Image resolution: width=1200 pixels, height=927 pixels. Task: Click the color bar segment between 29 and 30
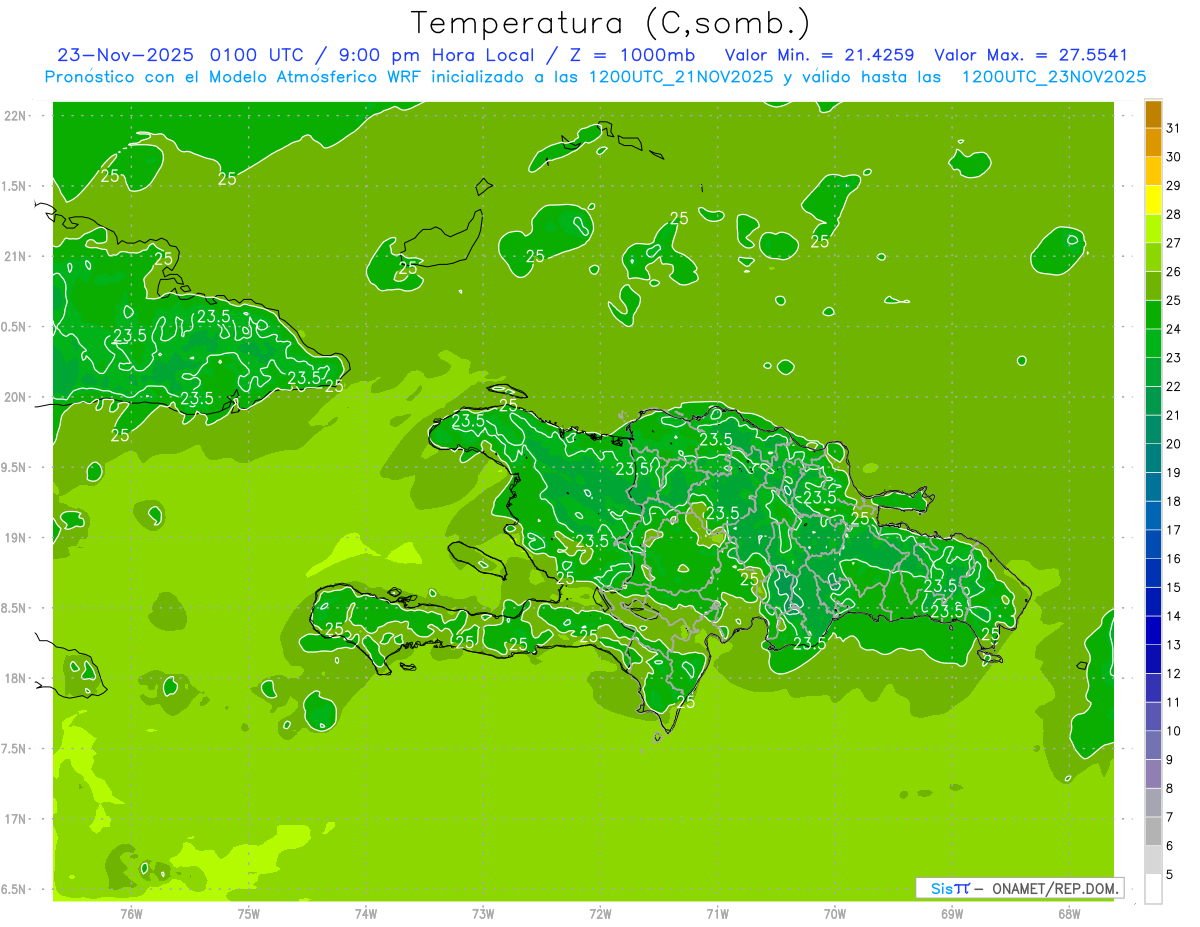tap(1153, 171)
